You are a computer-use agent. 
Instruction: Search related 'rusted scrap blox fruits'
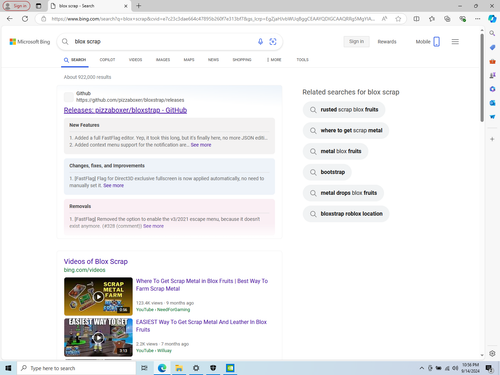[344, 110]
